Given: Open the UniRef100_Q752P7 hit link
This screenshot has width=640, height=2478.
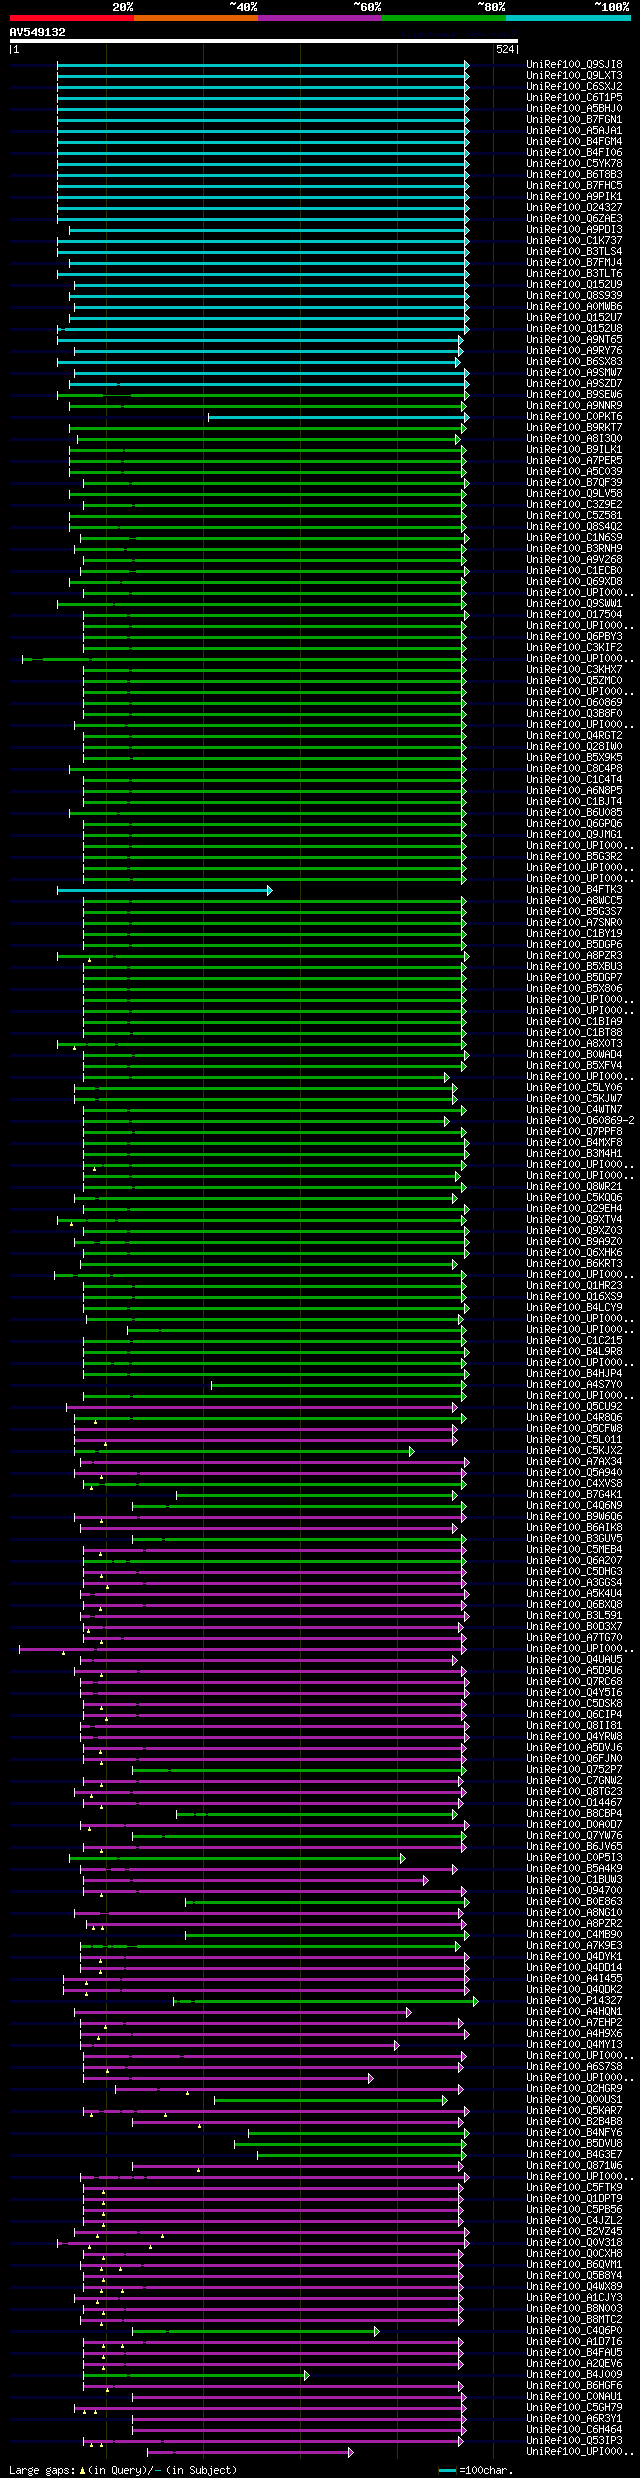Looking at the screenshot, I should coord(574,1770).
